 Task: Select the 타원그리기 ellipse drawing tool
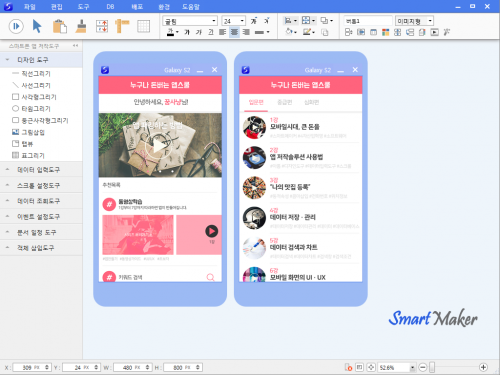(31, 109)
